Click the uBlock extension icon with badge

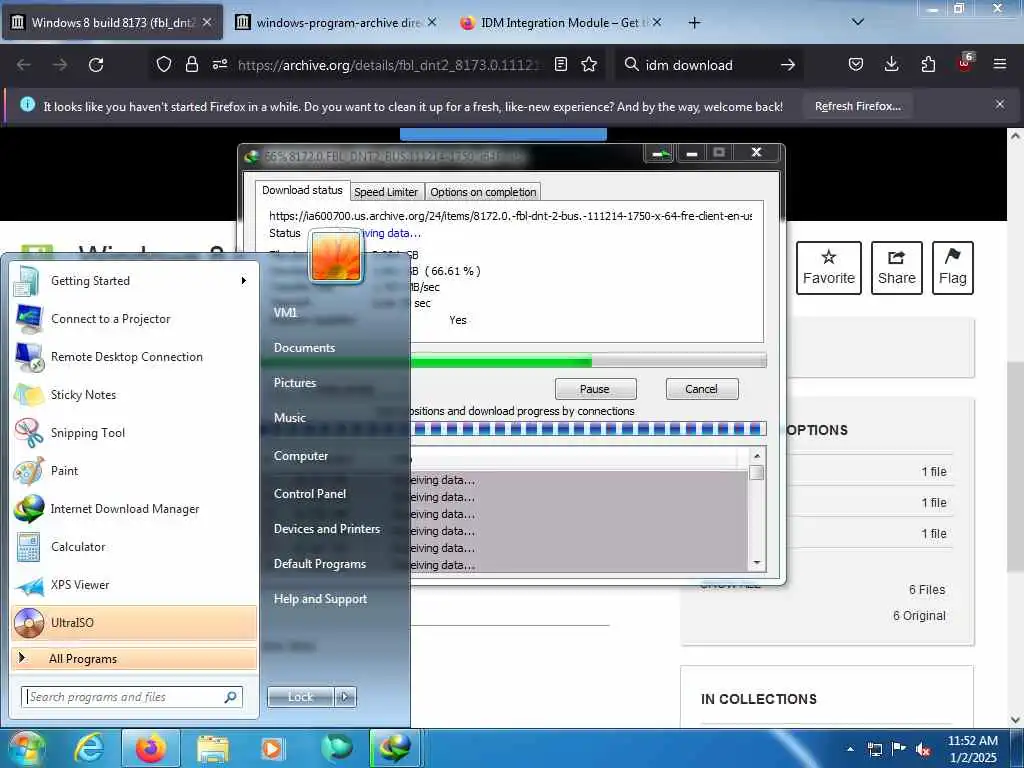point(965,63)
